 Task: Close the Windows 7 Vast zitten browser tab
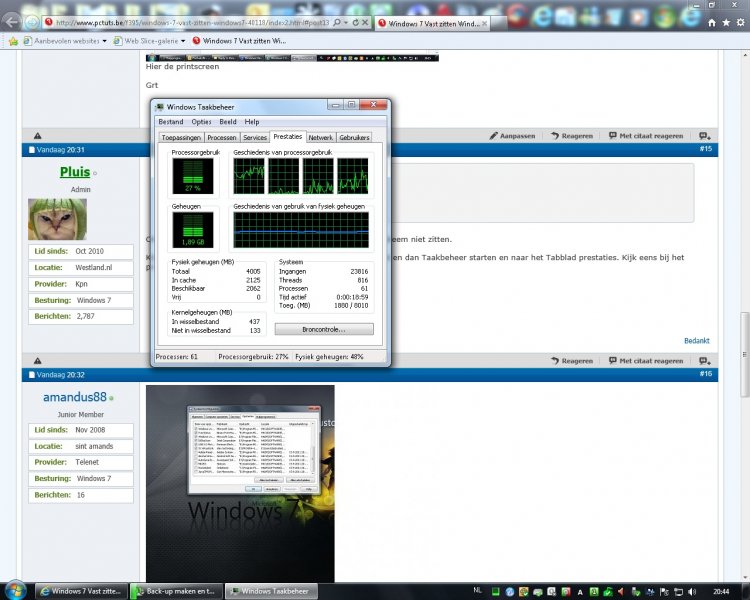484,23
